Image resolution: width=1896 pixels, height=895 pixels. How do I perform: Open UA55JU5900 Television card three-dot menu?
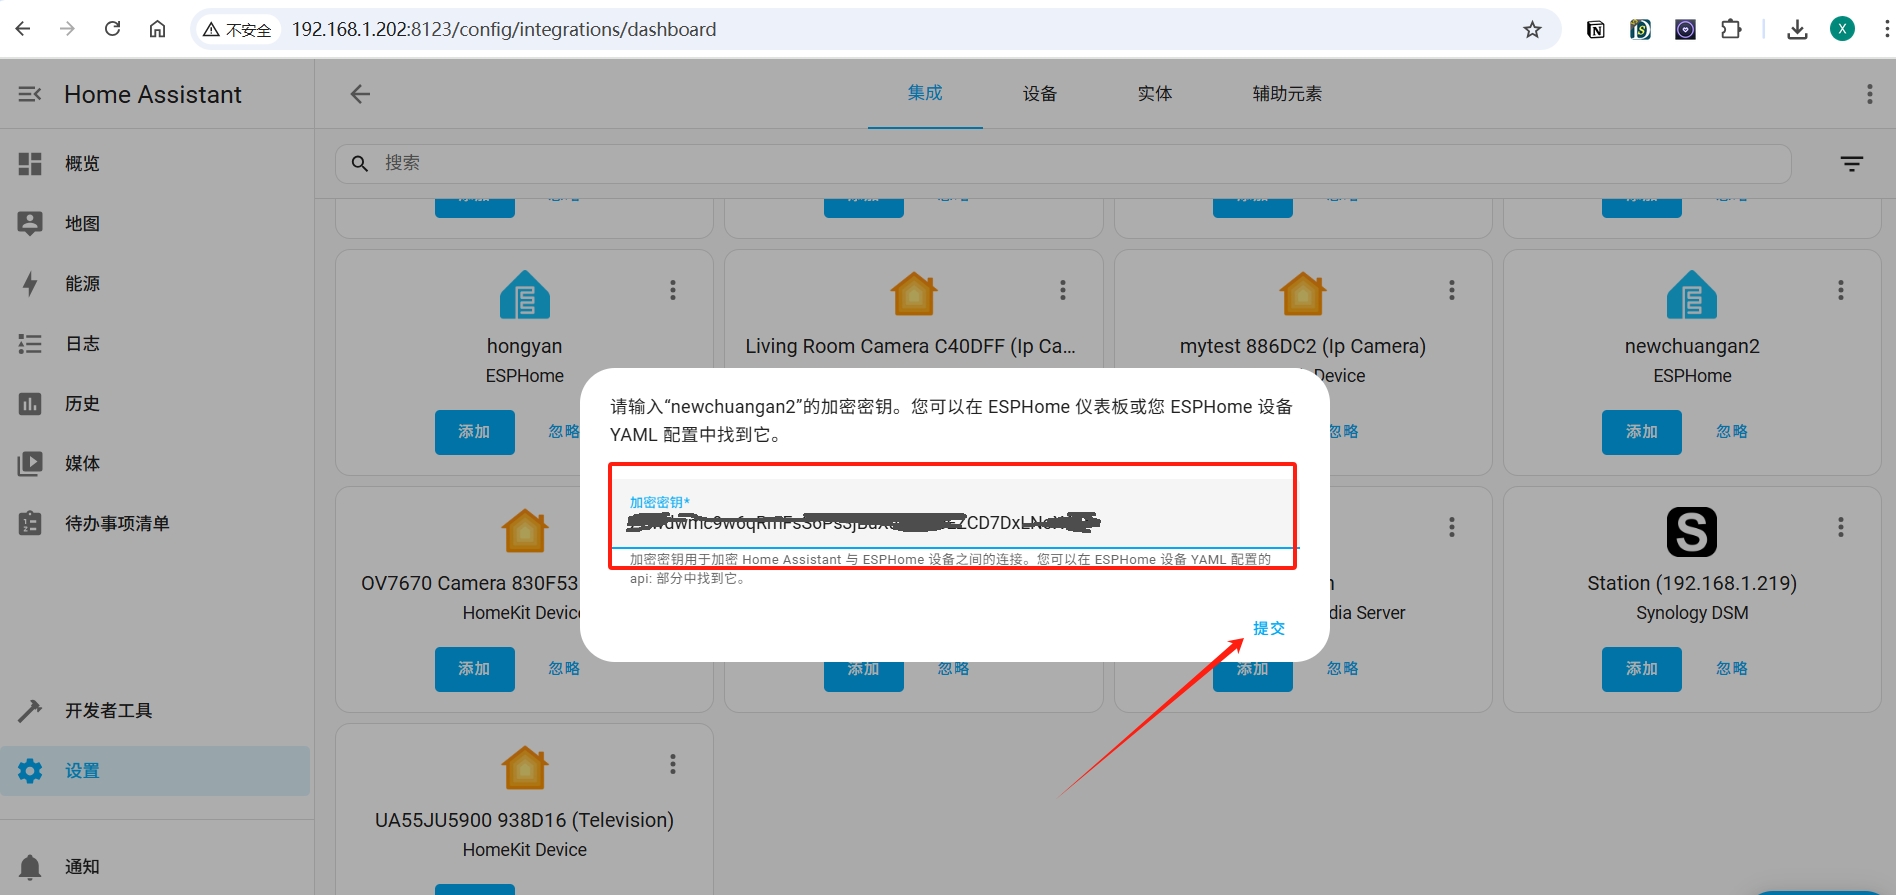[673, 764]
